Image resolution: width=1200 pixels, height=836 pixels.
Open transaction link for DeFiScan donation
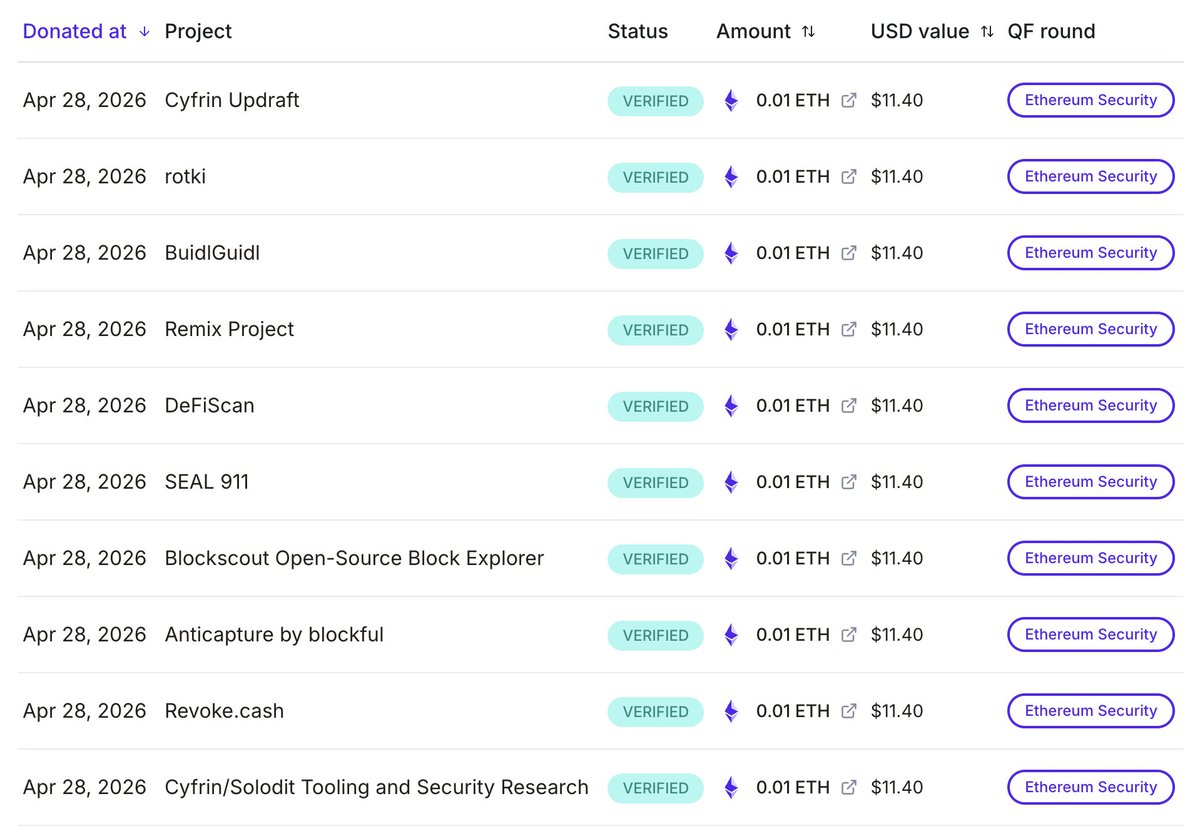[x=849, y=406]
